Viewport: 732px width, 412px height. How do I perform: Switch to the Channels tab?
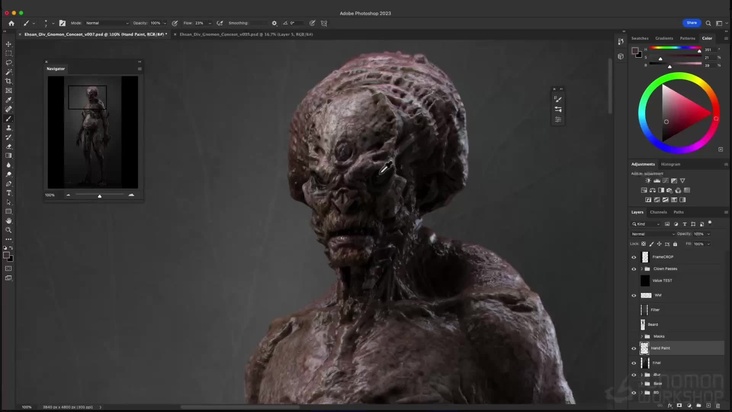tap(658, 212)
